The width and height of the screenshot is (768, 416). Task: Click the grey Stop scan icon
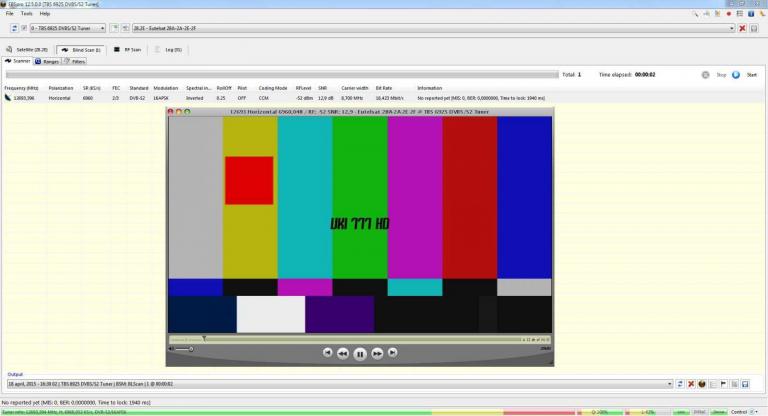pyautogui.click(x=706, y=74)
